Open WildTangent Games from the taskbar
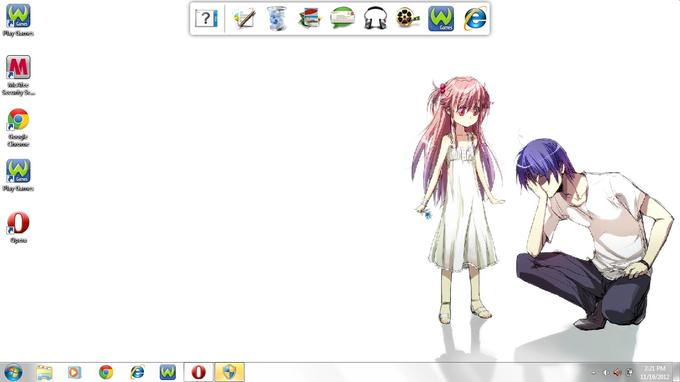This screenshot has height=382, width=680. [167, 372]
